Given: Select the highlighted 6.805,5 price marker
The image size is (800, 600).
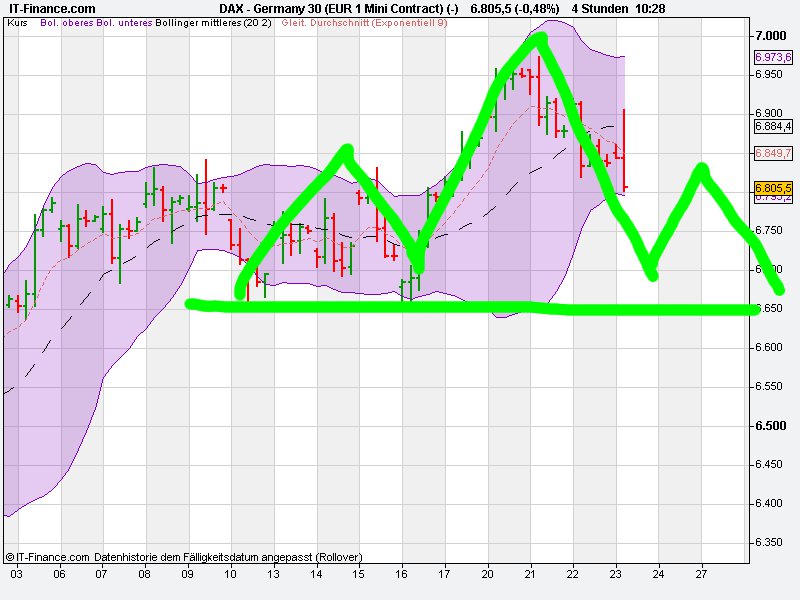Looking at the screenshot, I should [x=773, y=187].
